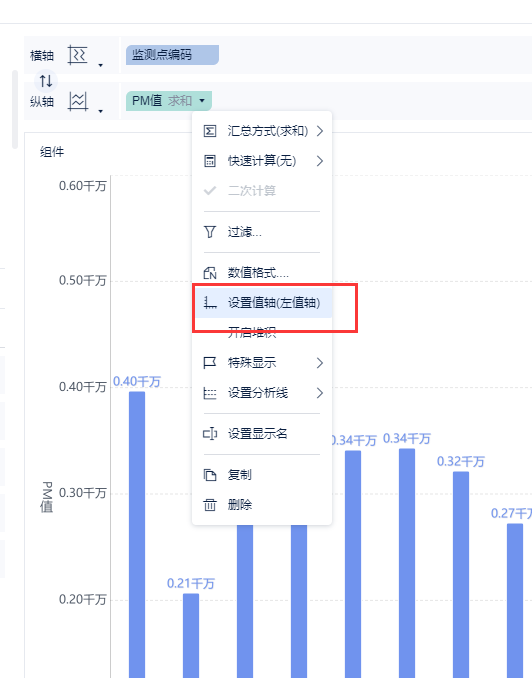Click the vertical PM值 axis title
532x678 pixels.
(47, 497)
